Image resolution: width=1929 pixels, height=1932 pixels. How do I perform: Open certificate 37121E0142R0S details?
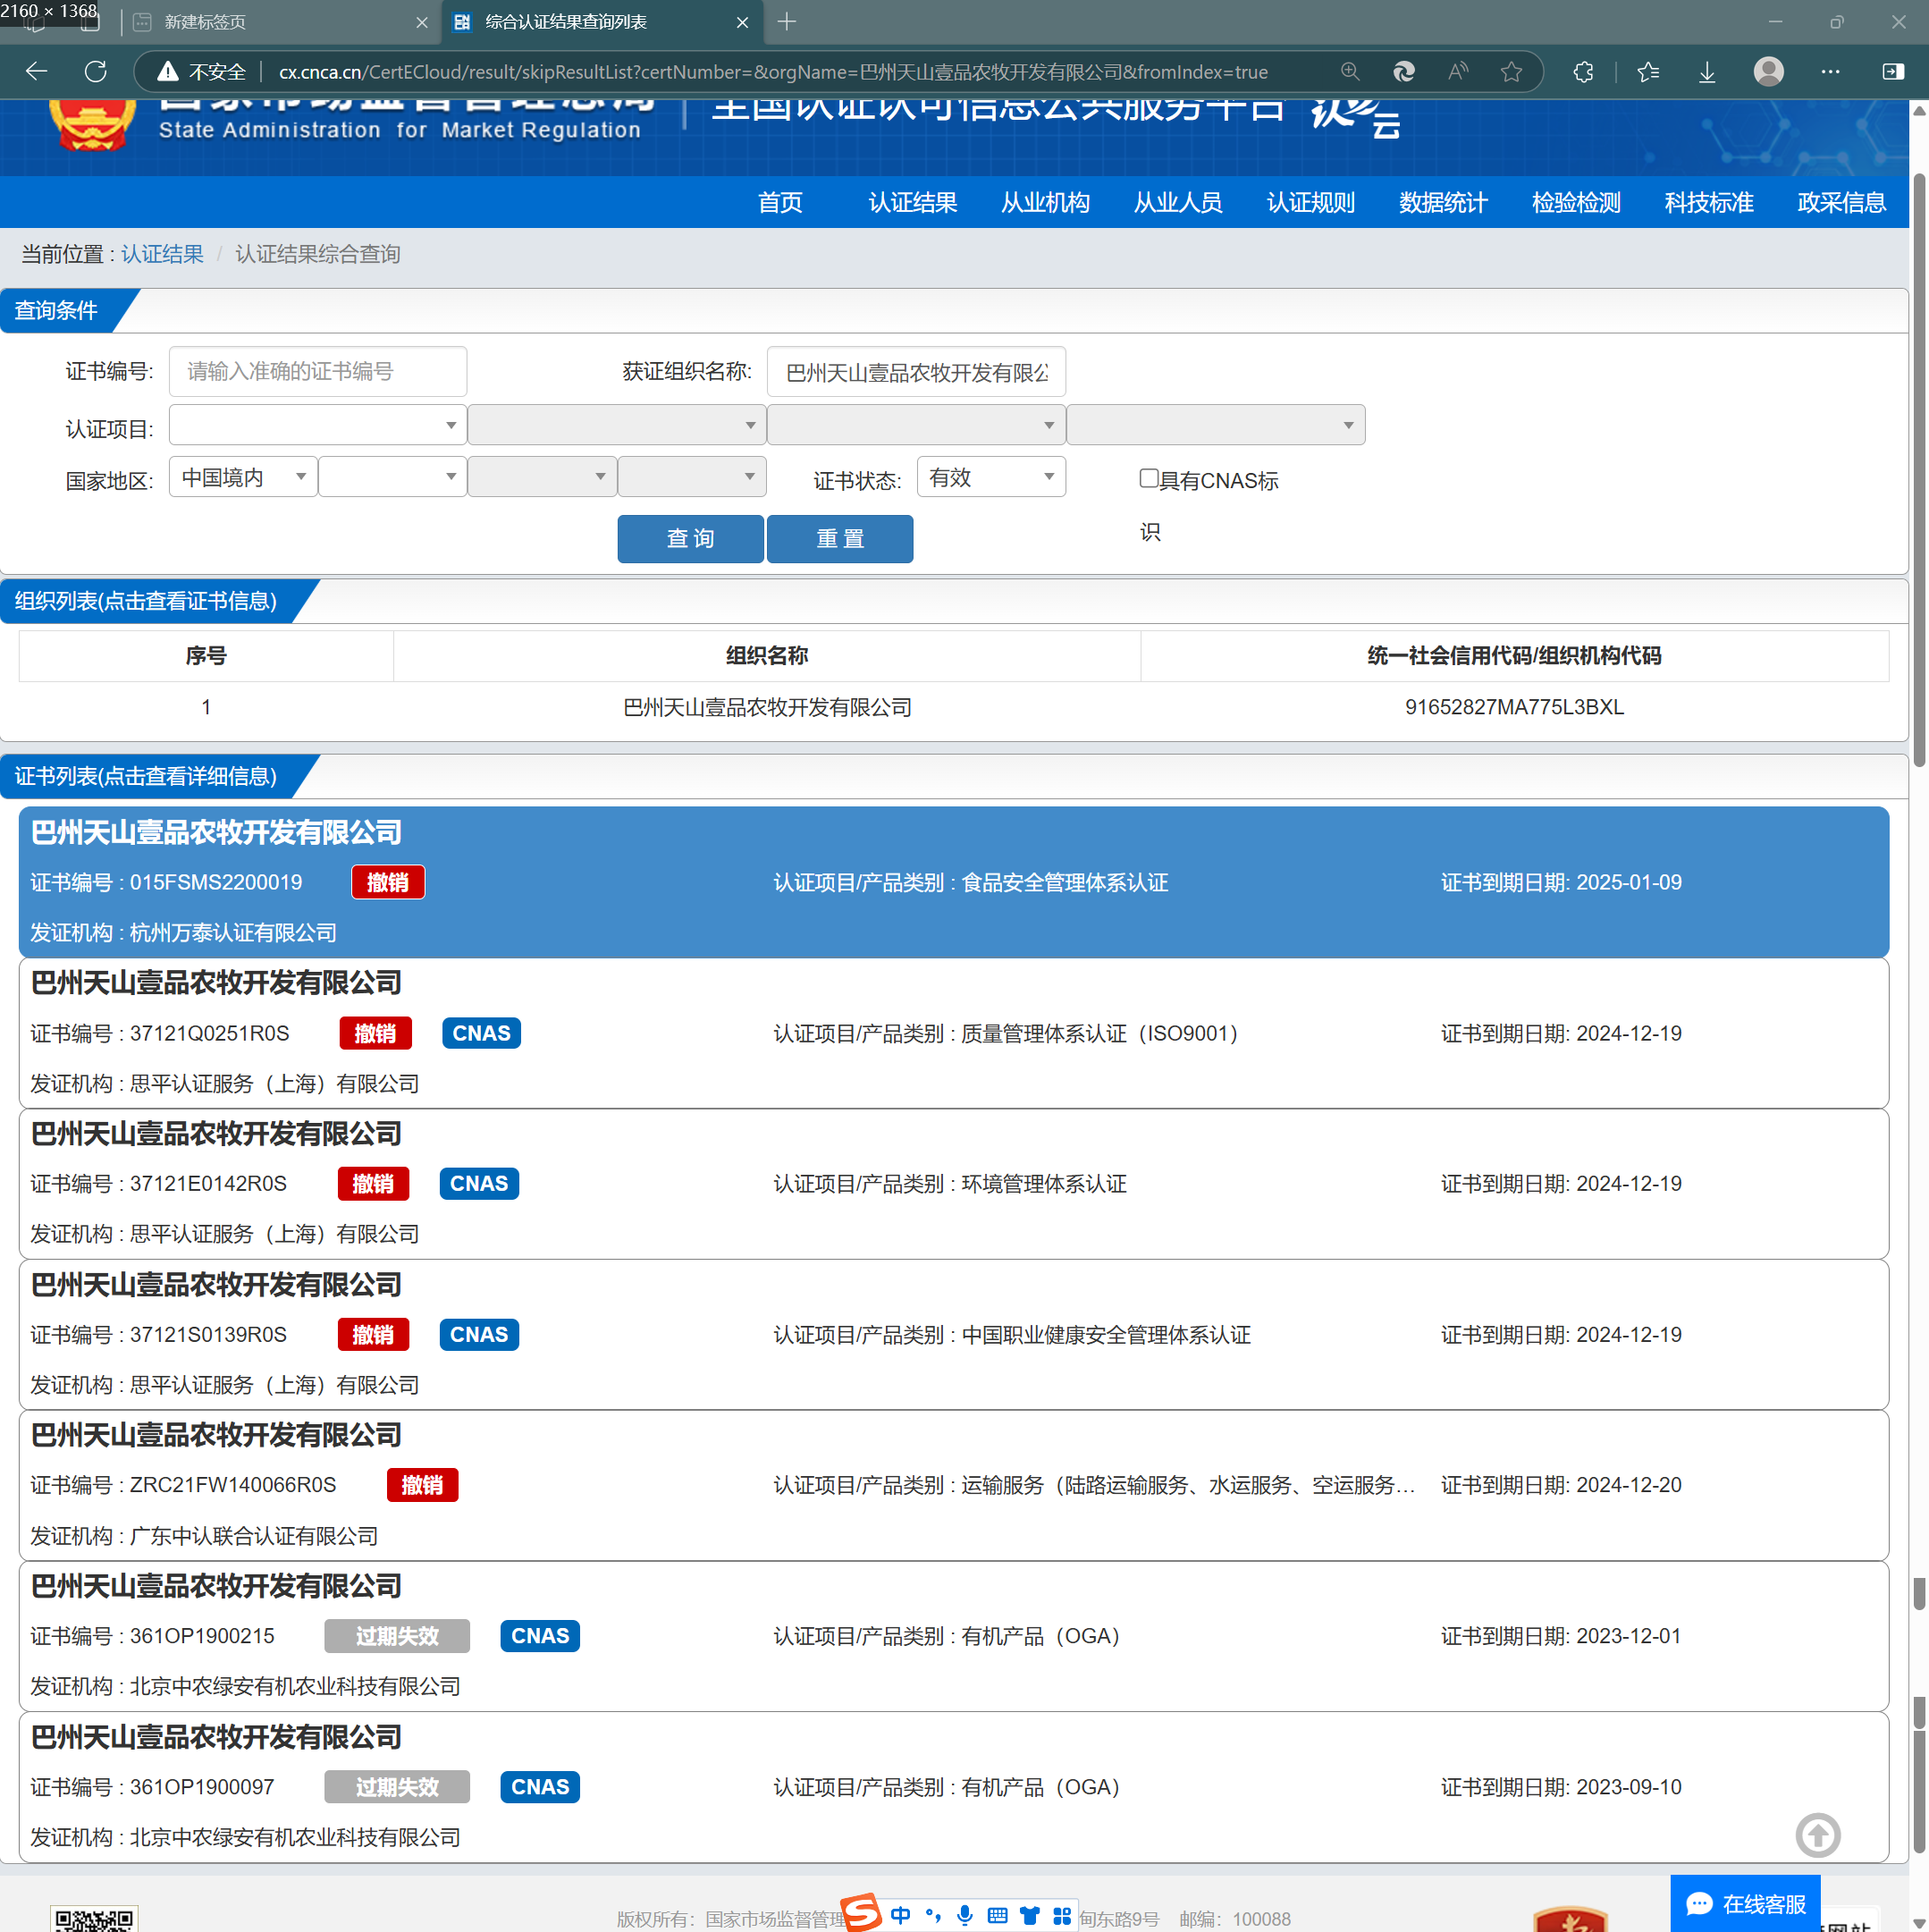point(954,1184)
